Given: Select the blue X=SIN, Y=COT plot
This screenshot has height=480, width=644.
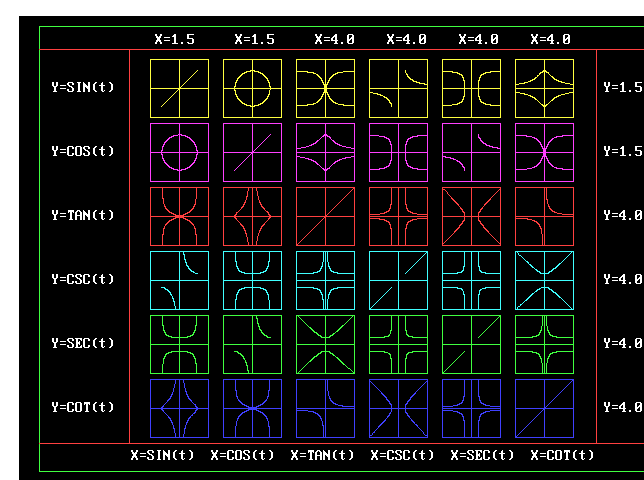Looking at the screenshot, I should [x=179, y=409].
